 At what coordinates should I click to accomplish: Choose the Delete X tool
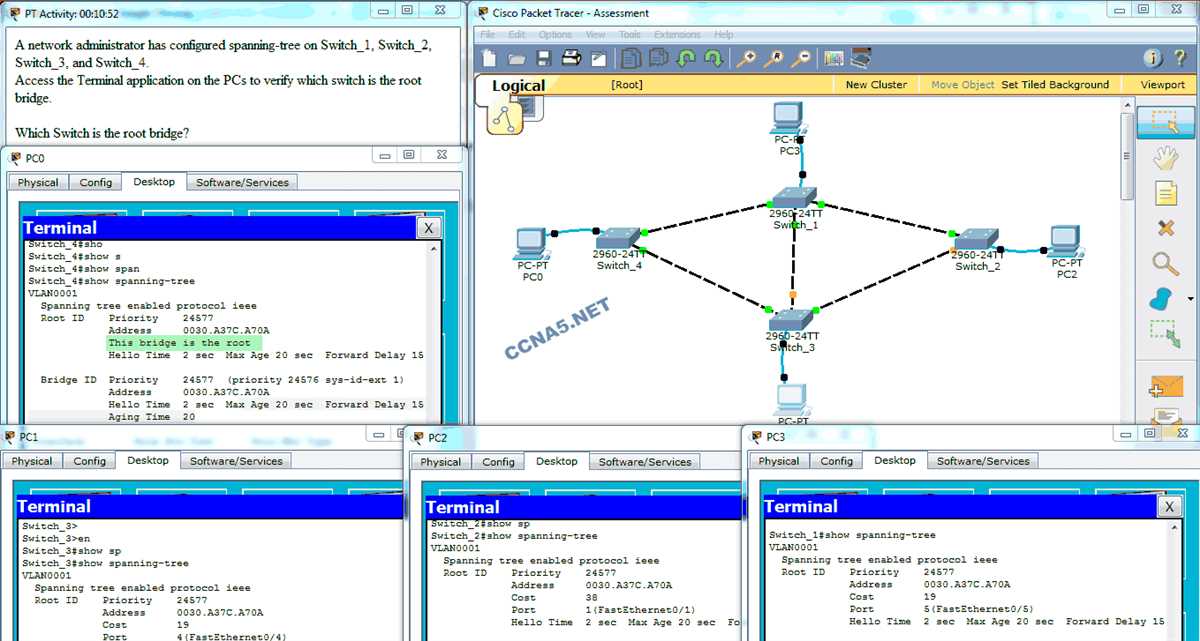pos(1165,228)
